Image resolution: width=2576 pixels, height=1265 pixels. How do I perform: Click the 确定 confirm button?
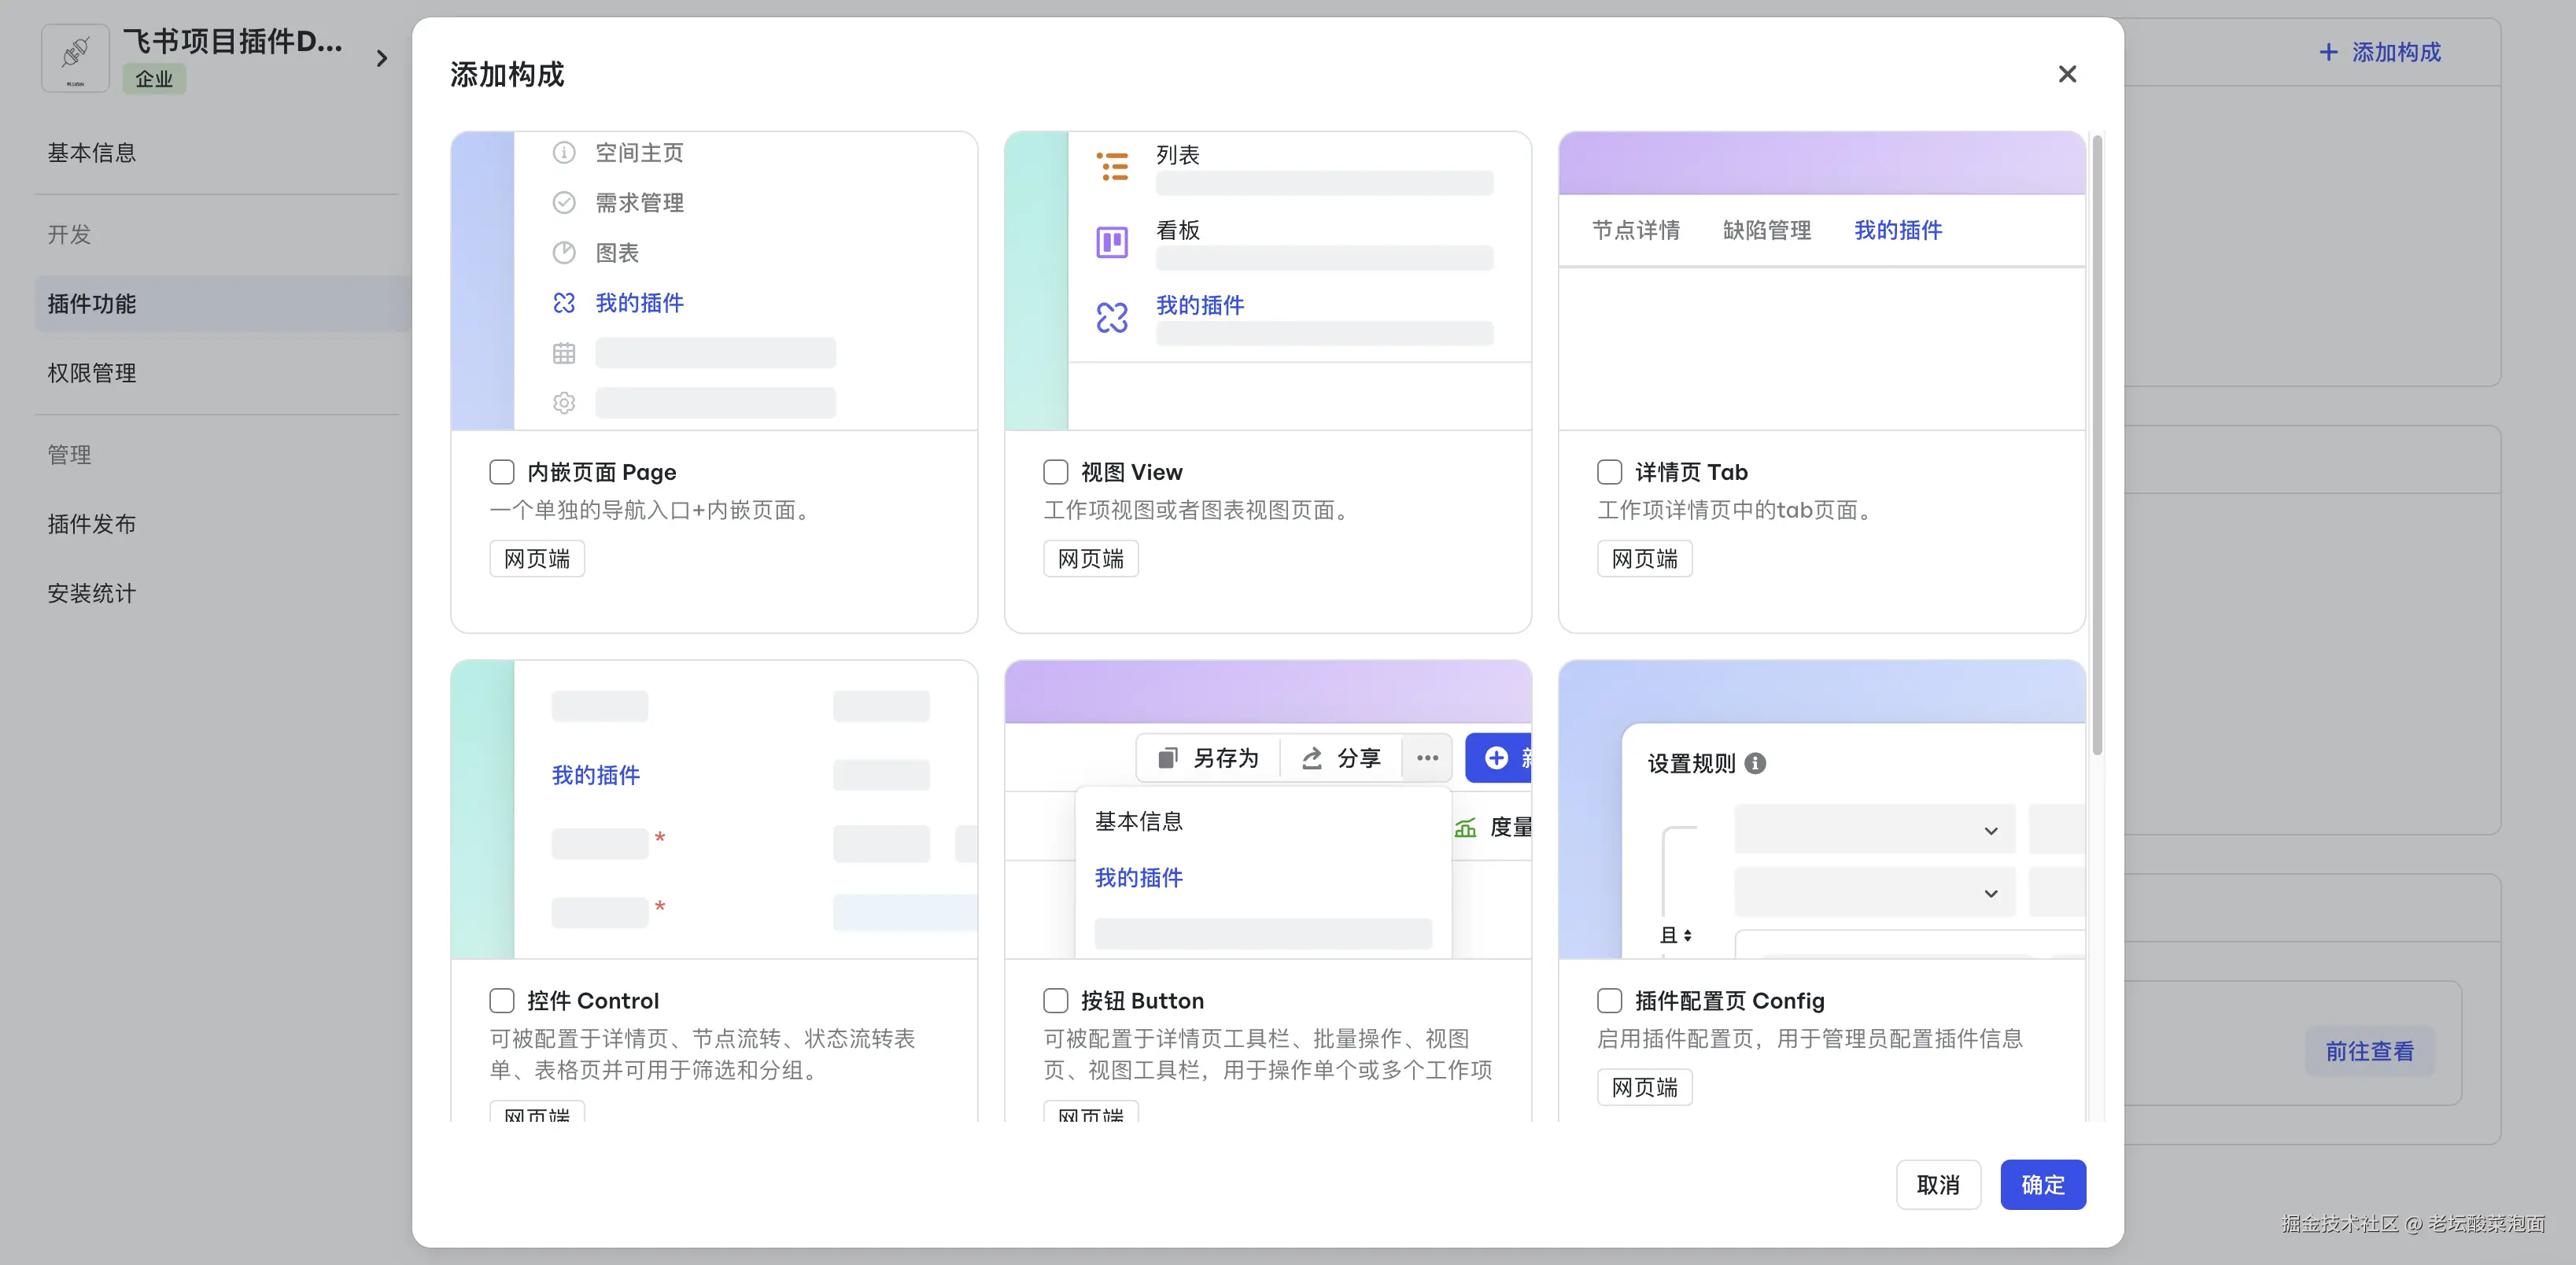[x=2042, y=1185]
